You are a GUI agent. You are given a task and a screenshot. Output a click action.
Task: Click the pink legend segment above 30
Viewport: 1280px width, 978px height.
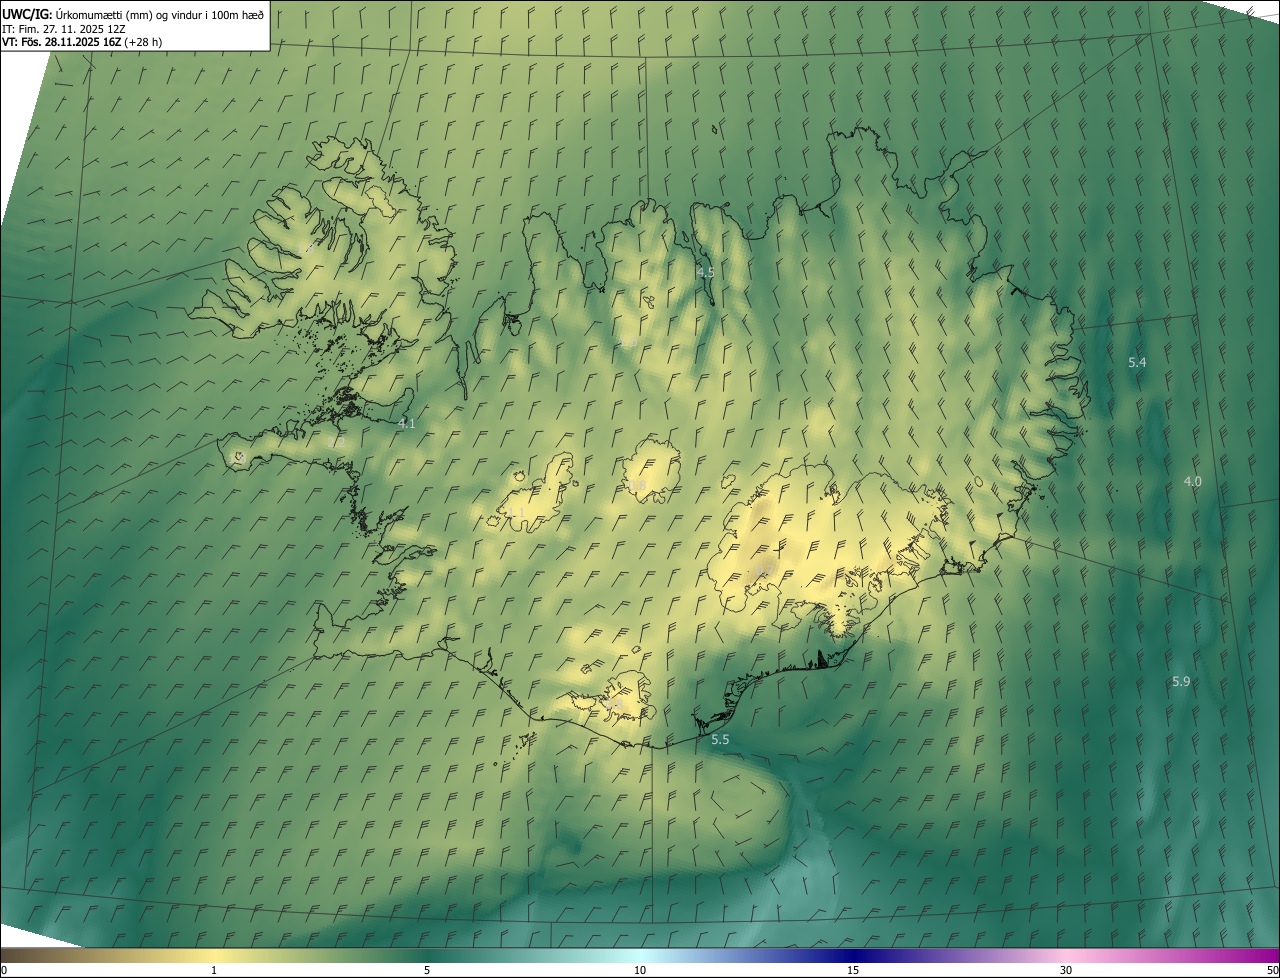[x=1066, y=955]
